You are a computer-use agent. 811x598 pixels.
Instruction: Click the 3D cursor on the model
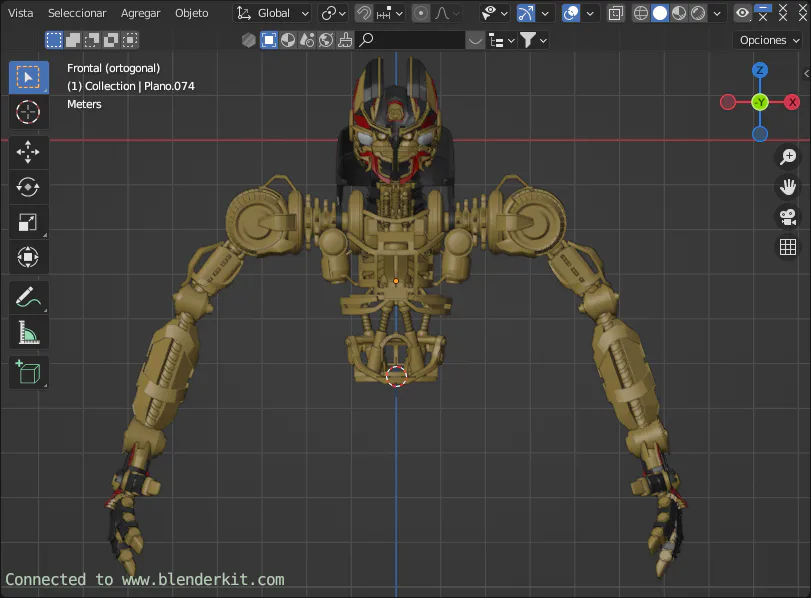click(x=397, y=376)
